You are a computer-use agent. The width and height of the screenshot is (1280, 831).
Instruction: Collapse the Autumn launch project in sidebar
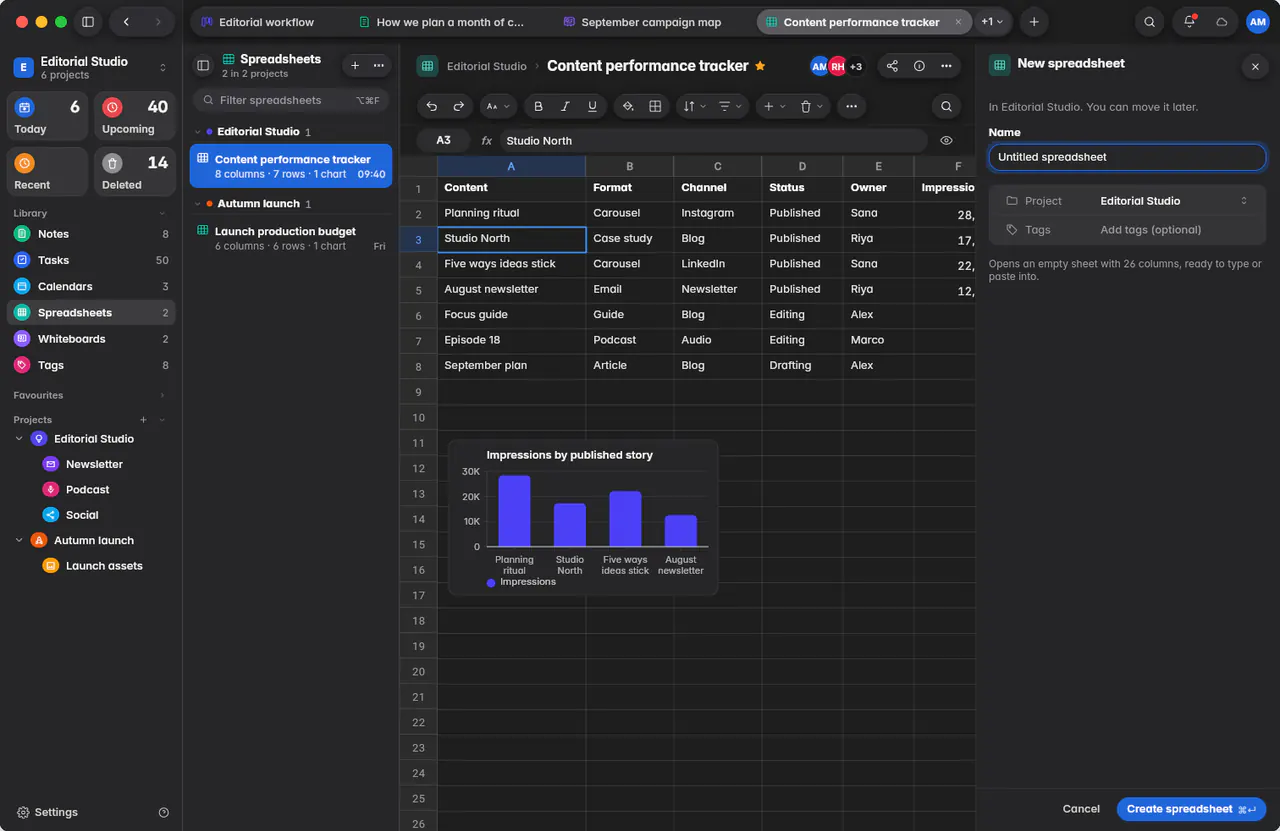coord(19,540)
